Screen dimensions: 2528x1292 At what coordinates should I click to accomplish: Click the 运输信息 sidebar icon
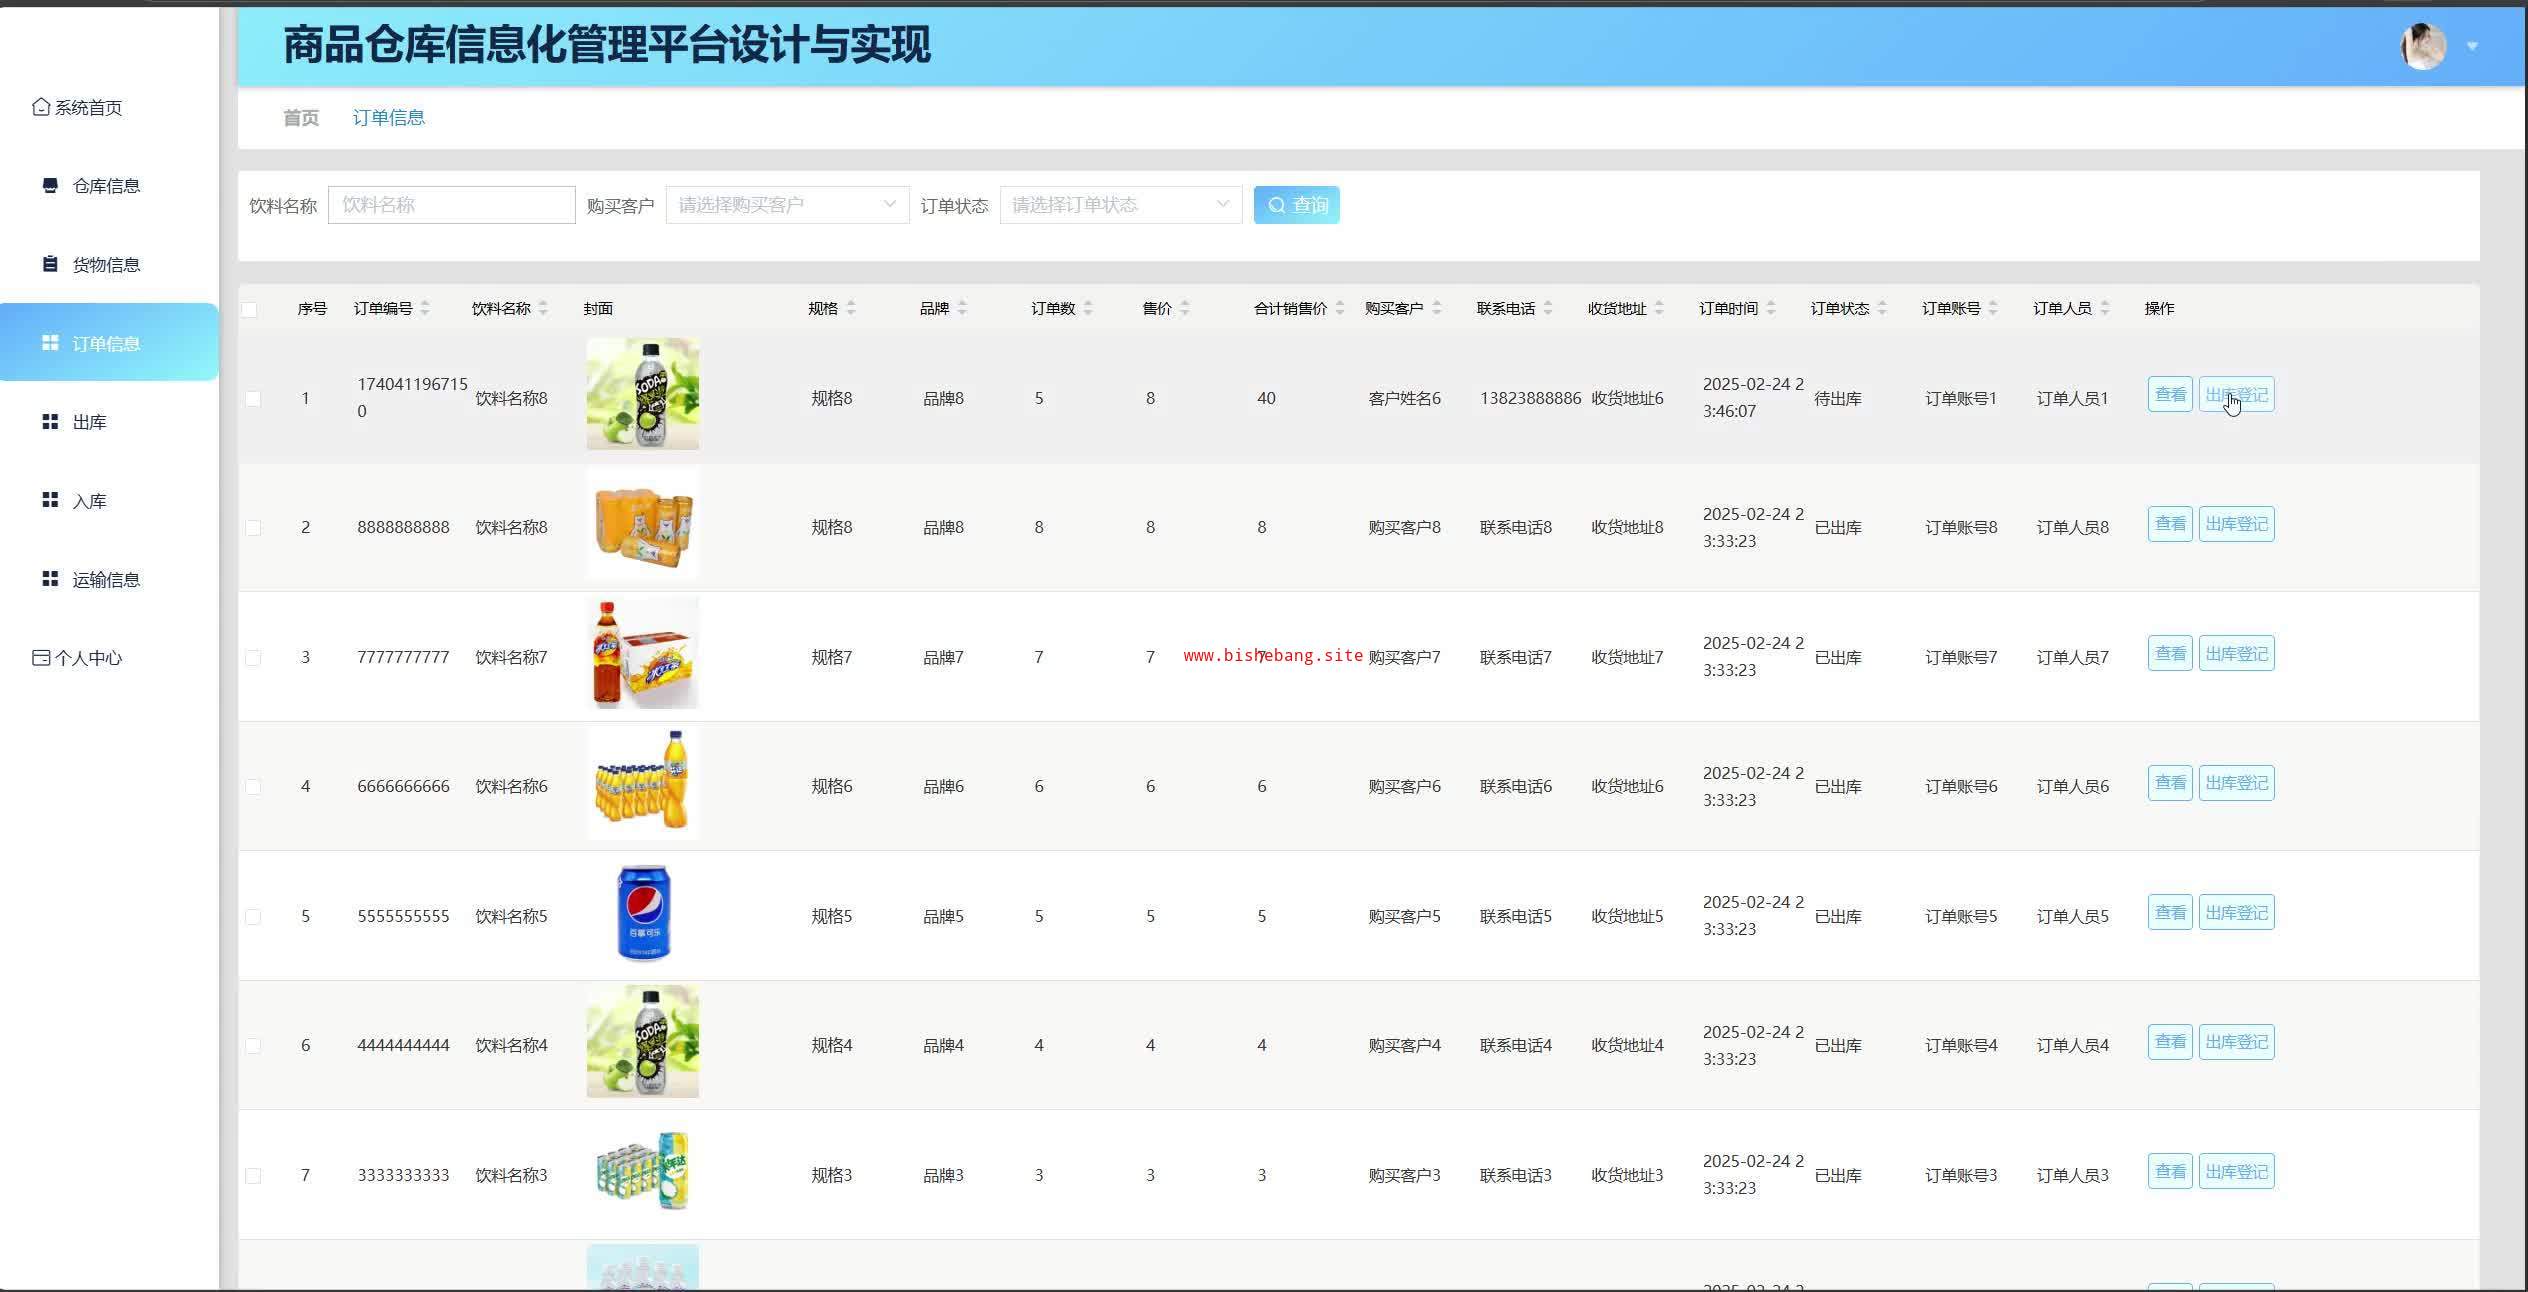coord(50,579)
